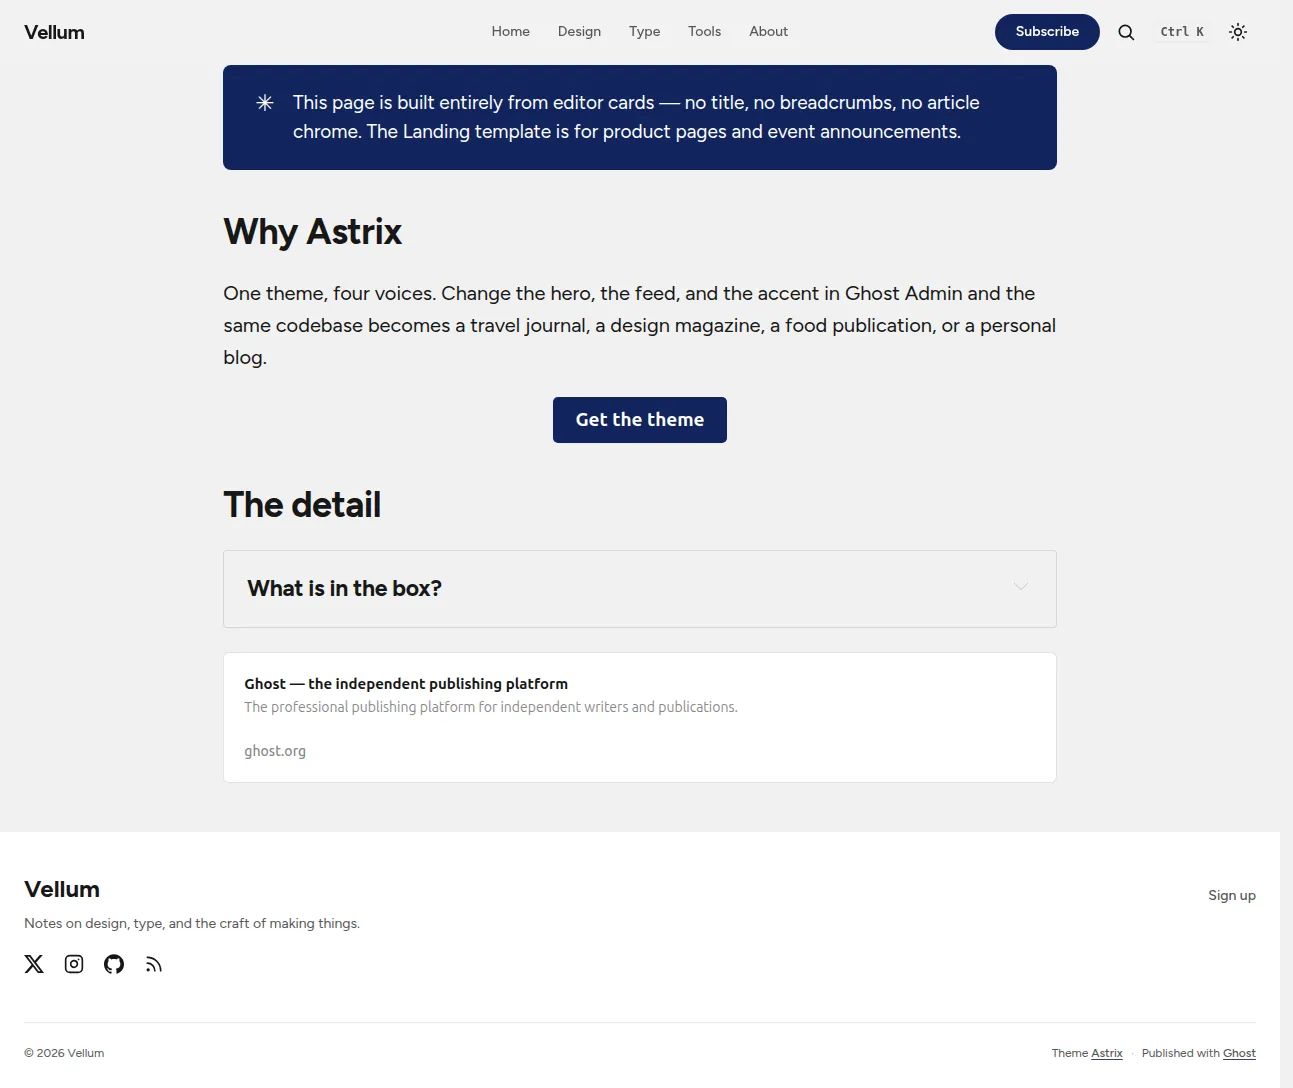
Task: Open the search magnifier icon
Action: coord(1126,32)
